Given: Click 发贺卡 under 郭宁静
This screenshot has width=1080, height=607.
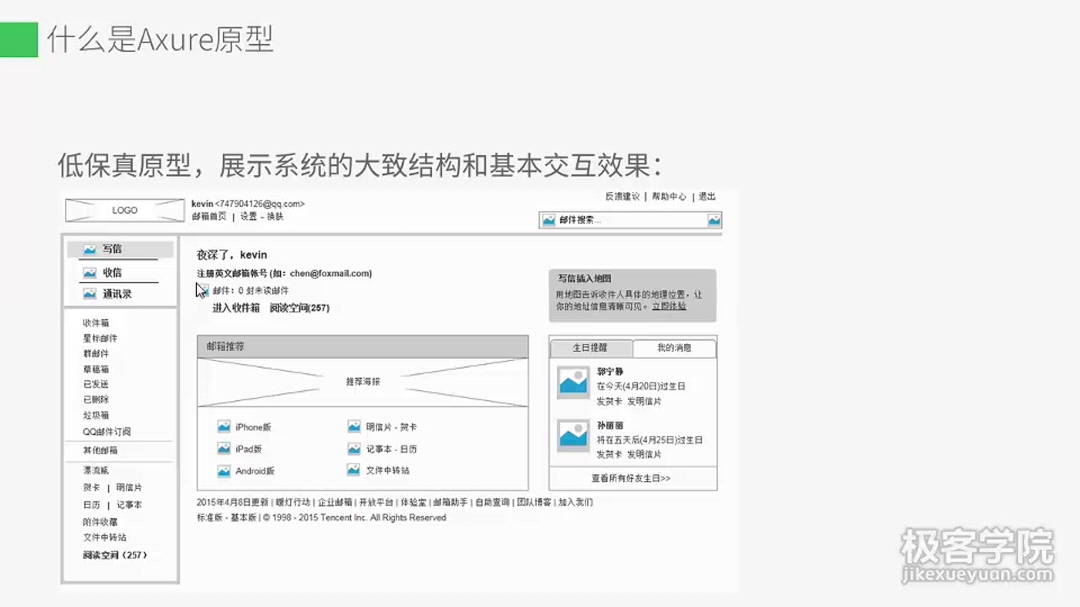Looking at the screenshot, I should (x=609, y=401).
